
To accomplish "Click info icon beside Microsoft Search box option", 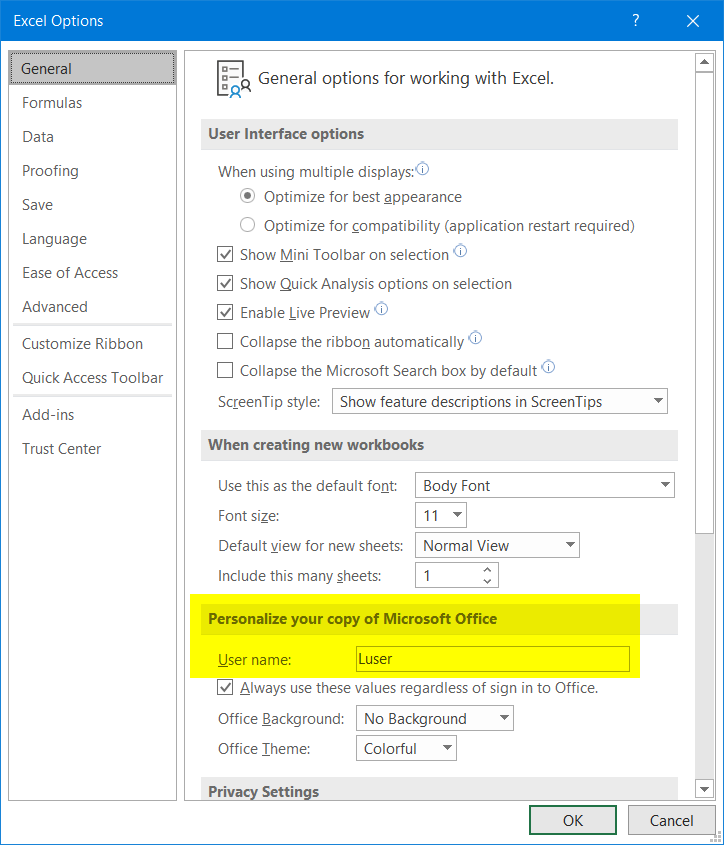I will click(548, 367).
